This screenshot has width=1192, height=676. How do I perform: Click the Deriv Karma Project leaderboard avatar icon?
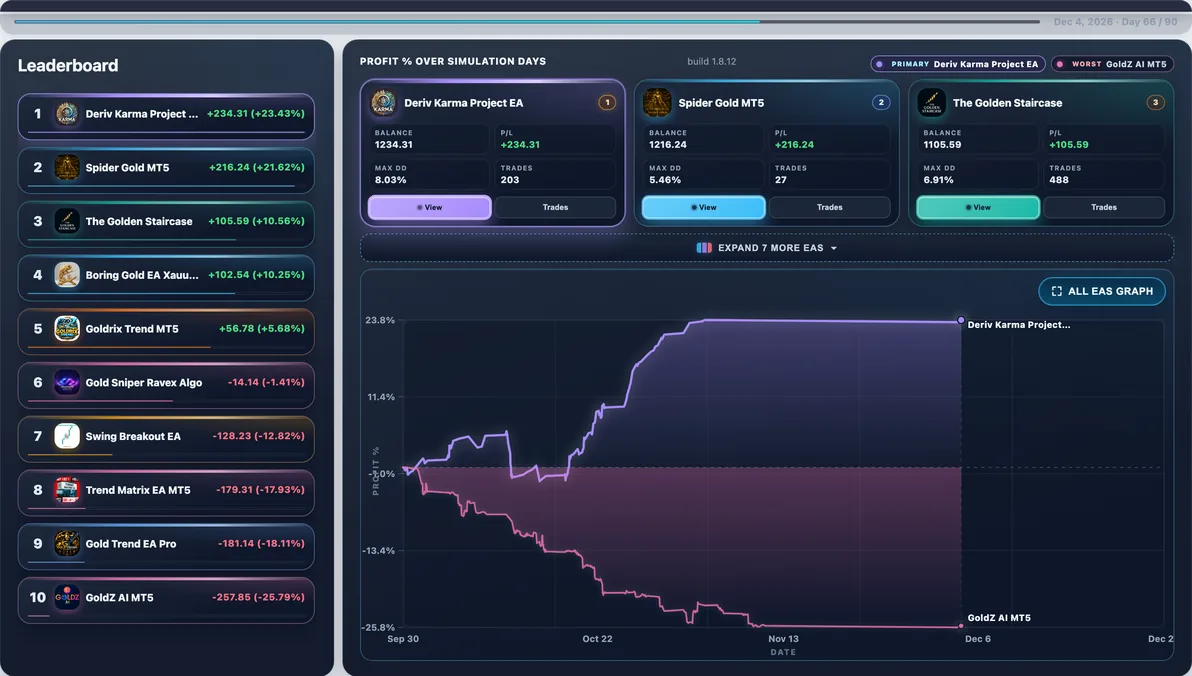click(67, 114)
